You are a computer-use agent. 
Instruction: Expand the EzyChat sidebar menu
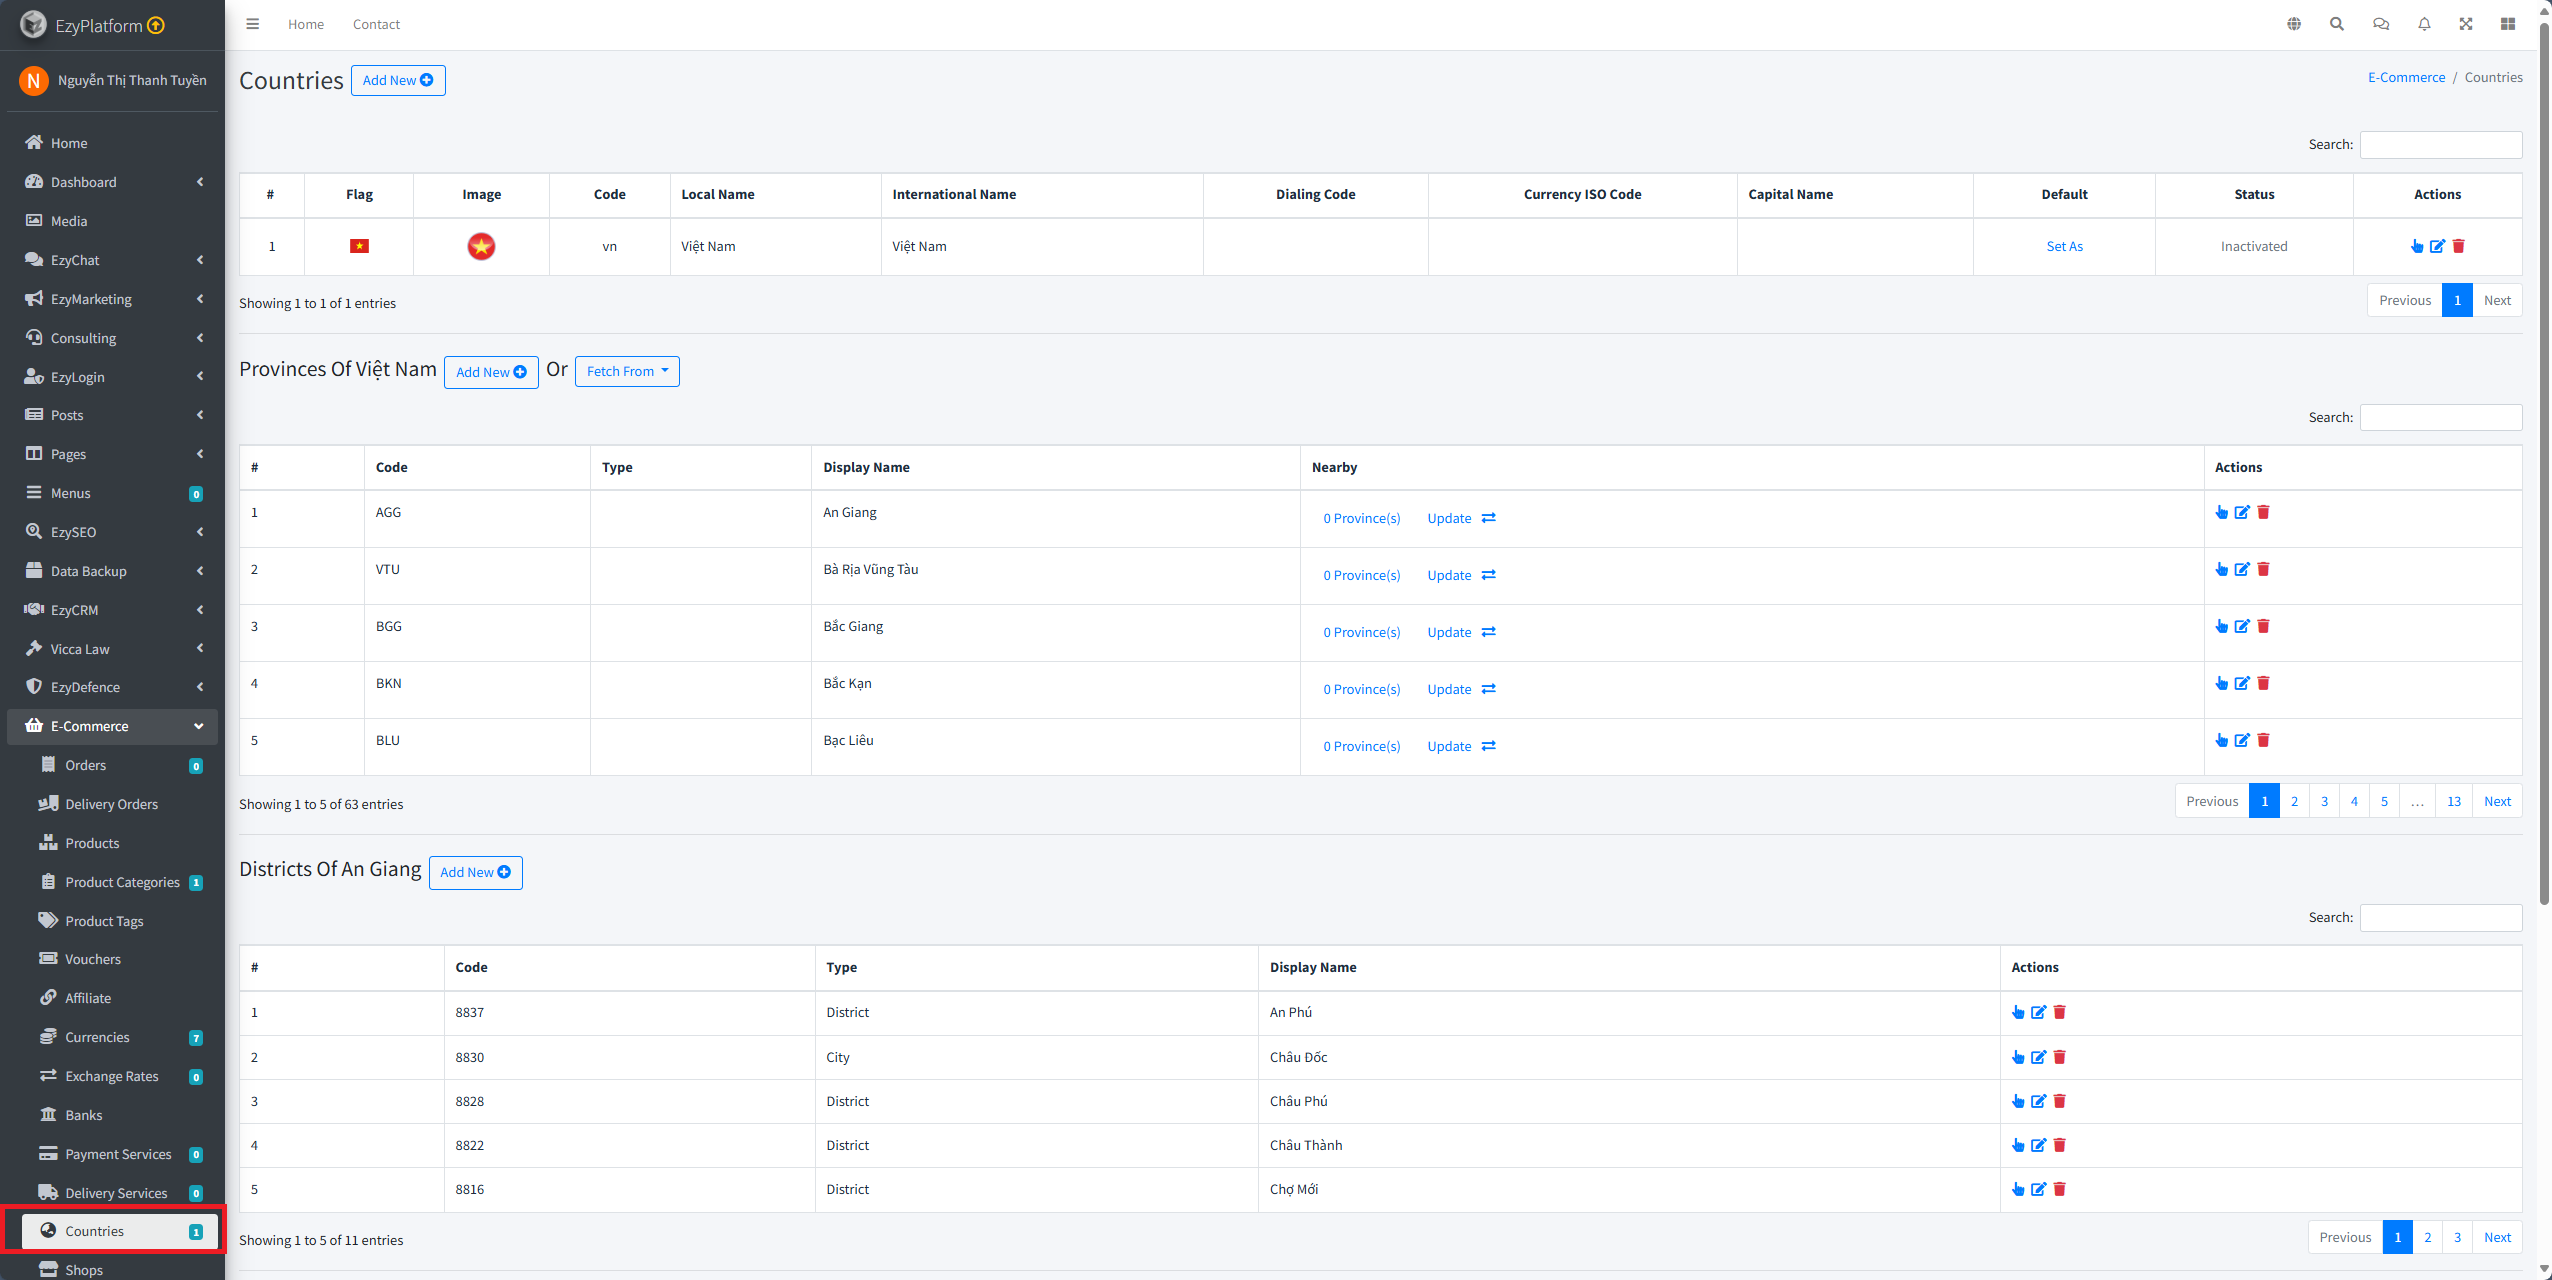(x=112, y=260)
